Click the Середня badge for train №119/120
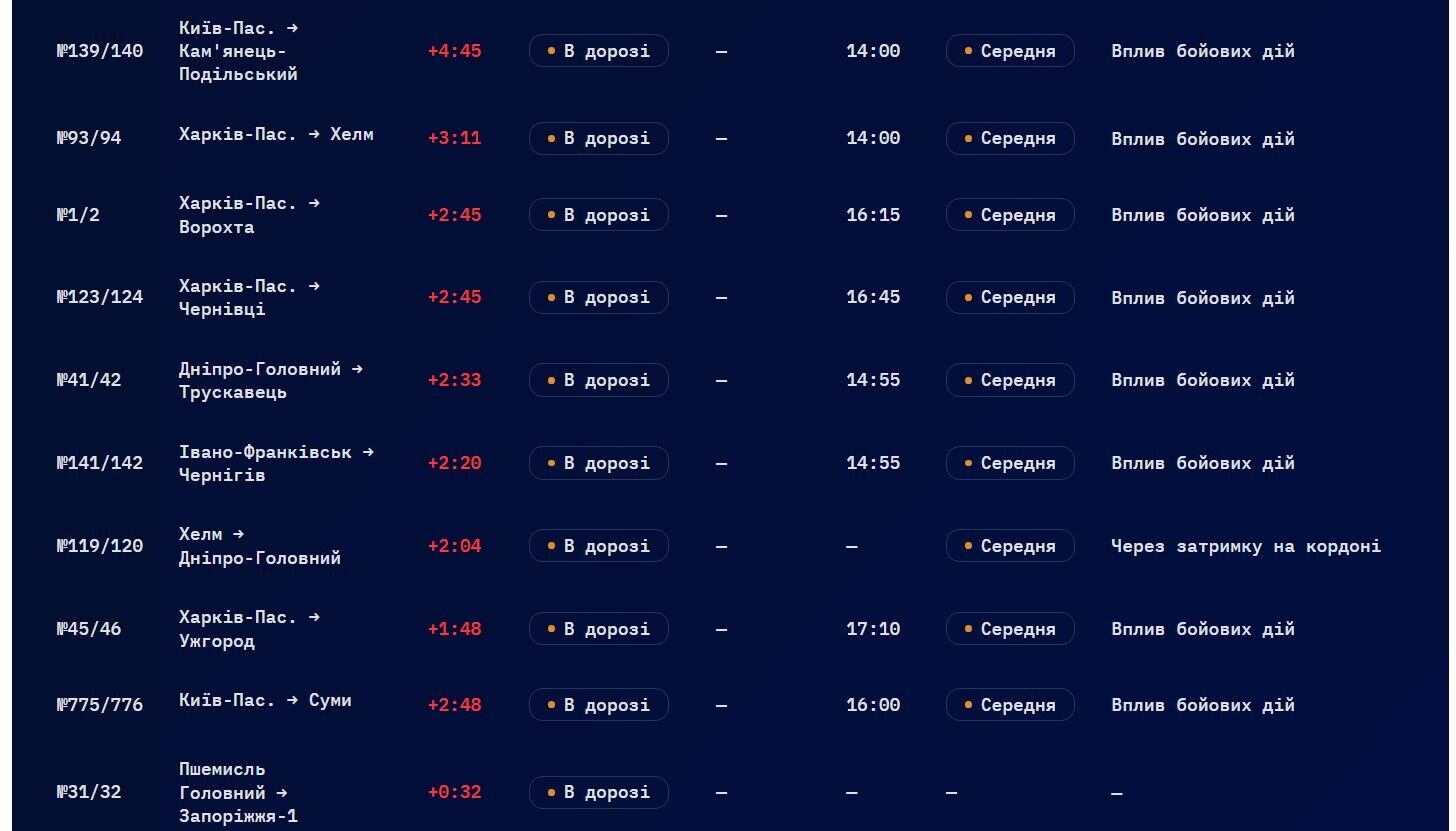The image size is (1456, 831). tap(1010, 546)
